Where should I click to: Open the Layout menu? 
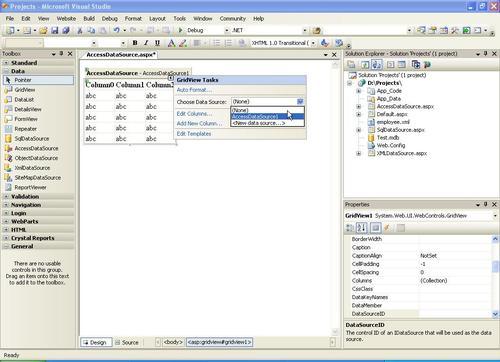157,19
